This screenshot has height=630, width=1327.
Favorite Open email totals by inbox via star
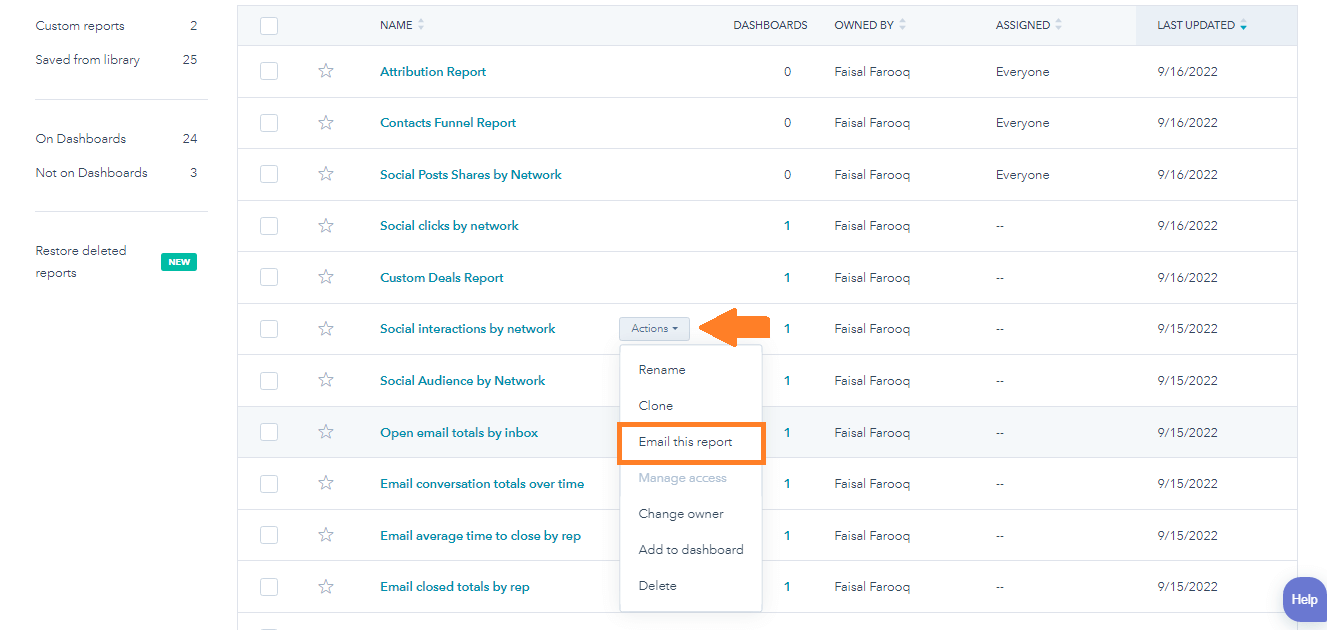point(325,431)
